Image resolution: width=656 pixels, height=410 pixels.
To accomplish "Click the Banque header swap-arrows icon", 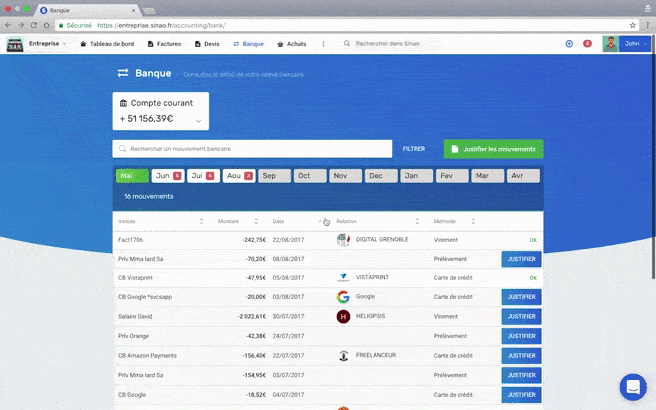I will point(123,73).
